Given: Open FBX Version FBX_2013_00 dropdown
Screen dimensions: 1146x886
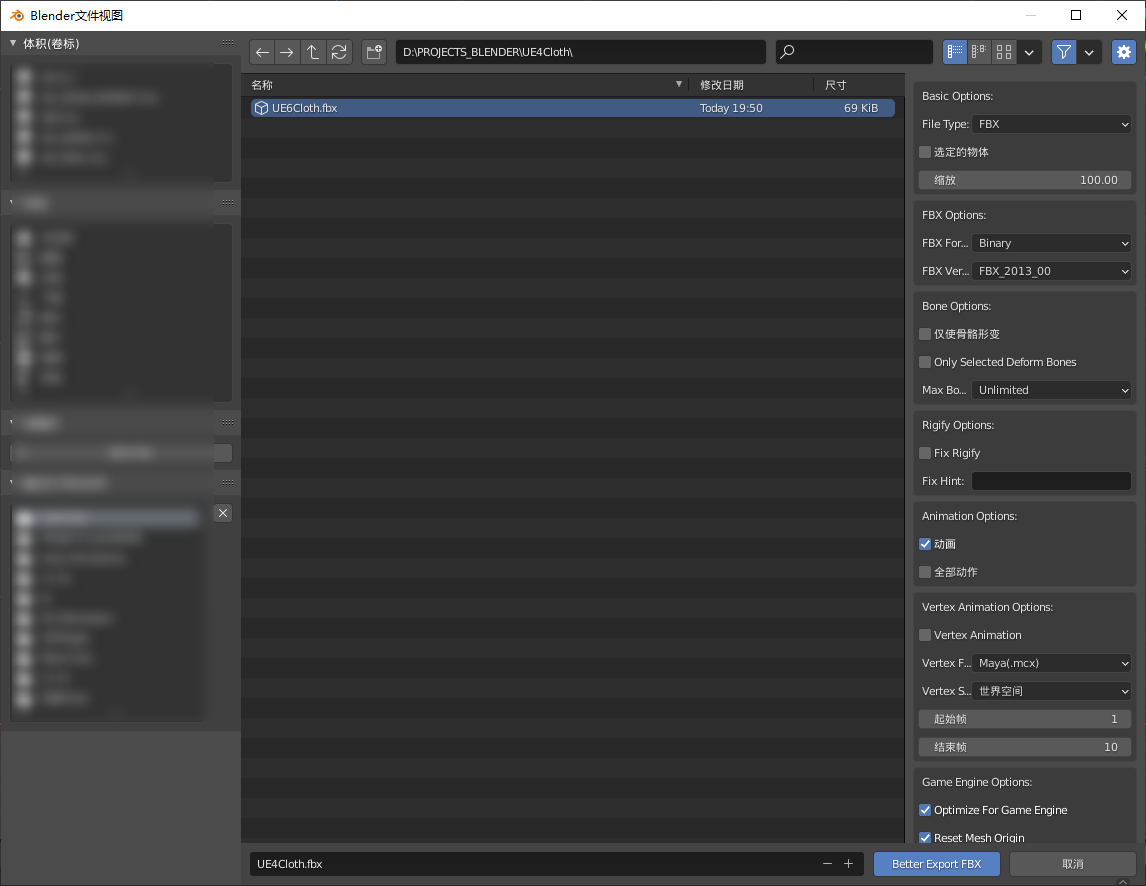Looking at the screenshot, I should tap(1051, 271).
